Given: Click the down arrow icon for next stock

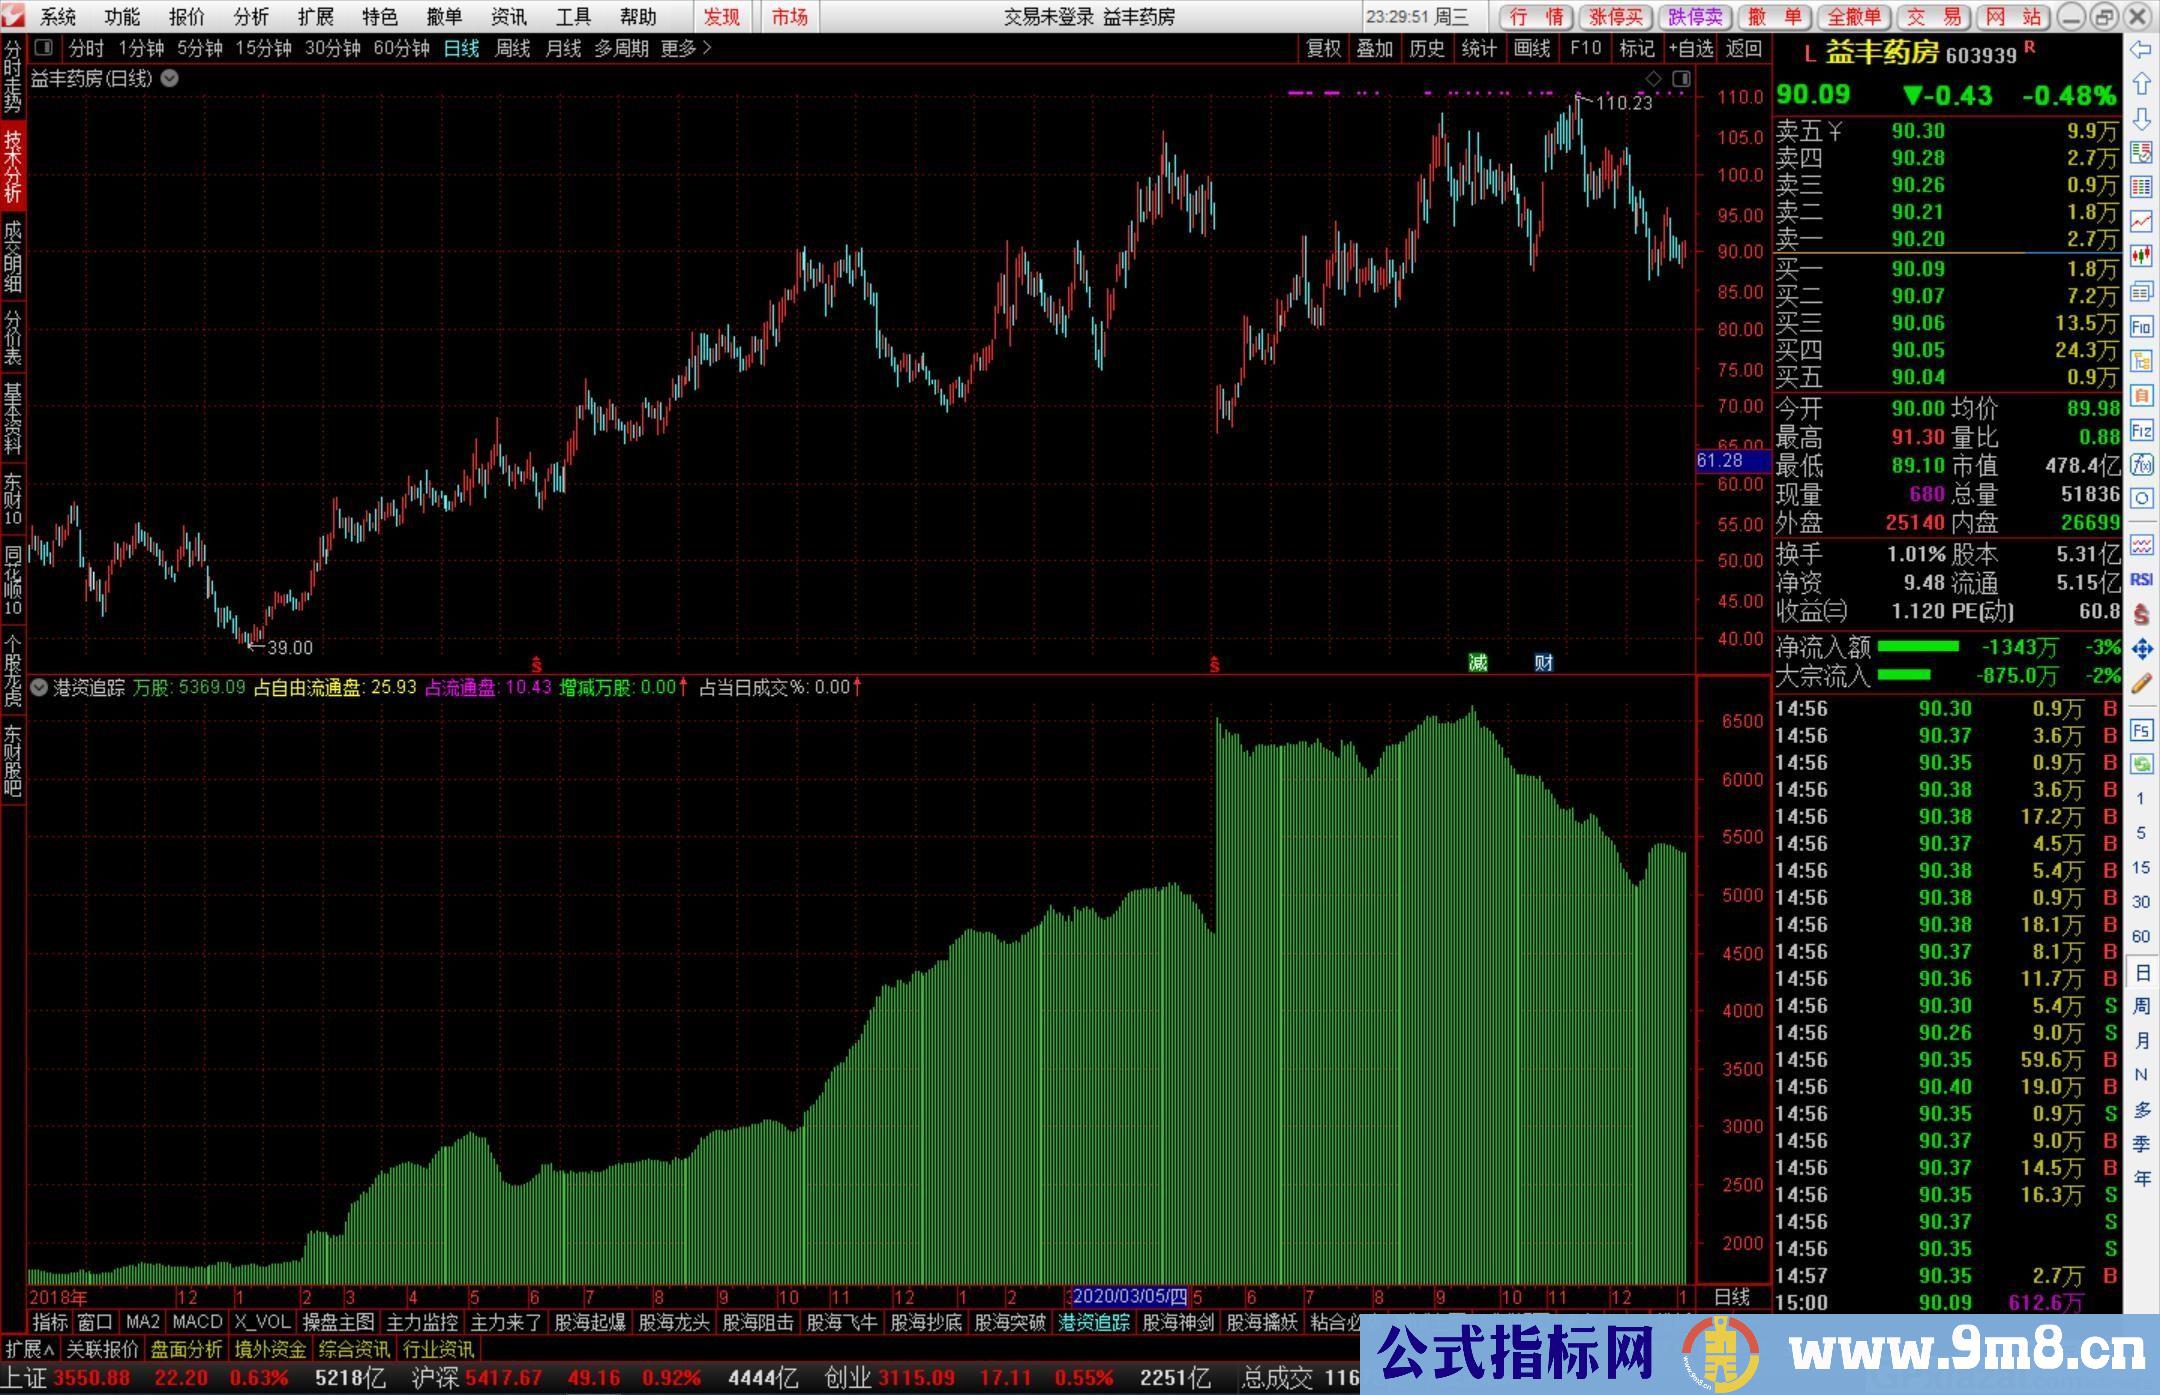Looking at the screenshot, I should (x=2141, y=119).
